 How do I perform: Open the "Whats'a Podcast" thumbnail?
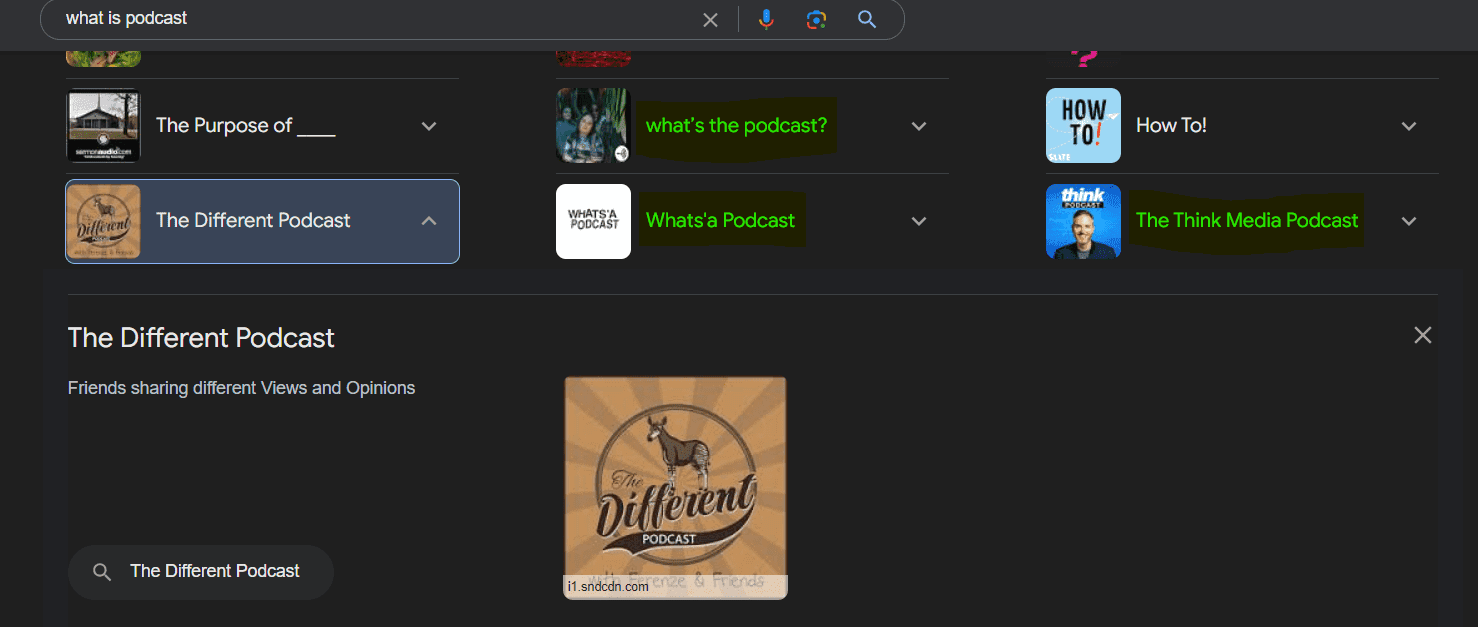click(593, 221)
